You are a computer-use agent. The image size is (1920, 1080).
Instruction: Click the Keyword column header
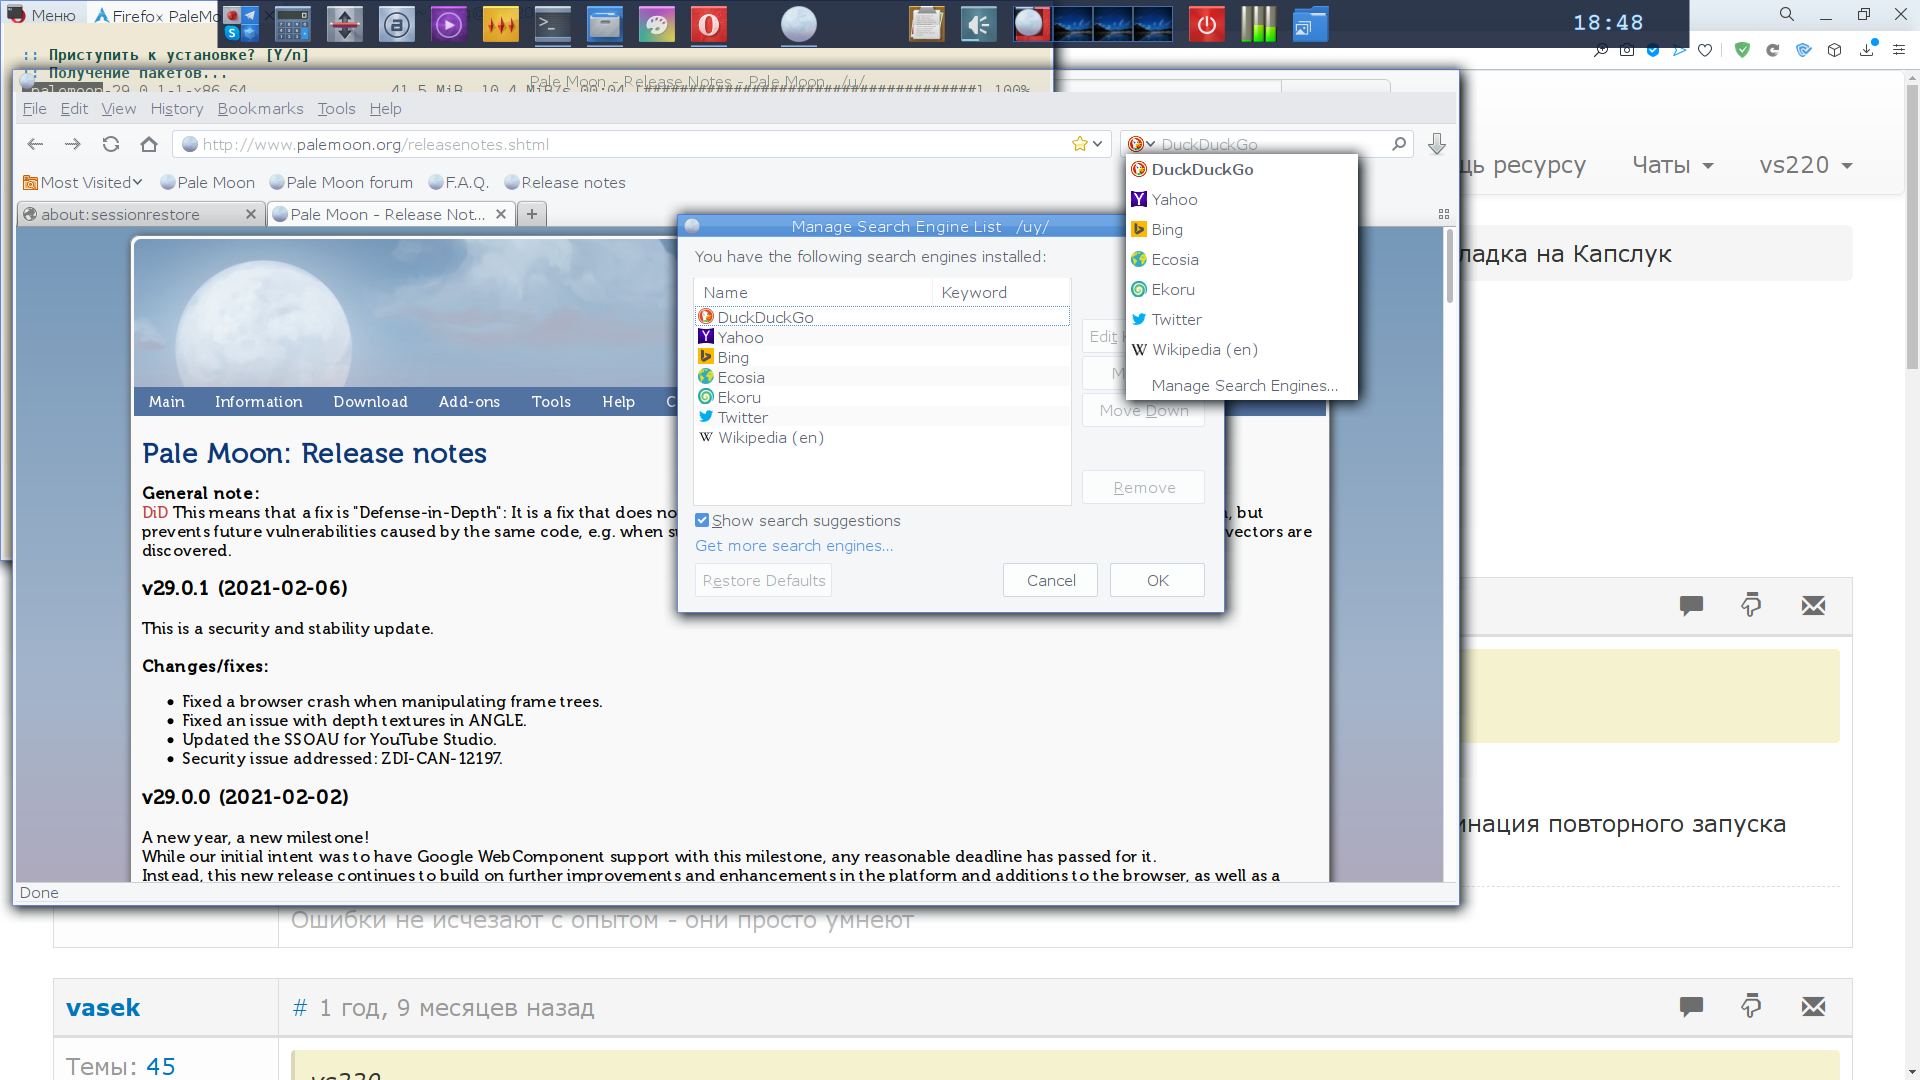(x=1001, y=292)
